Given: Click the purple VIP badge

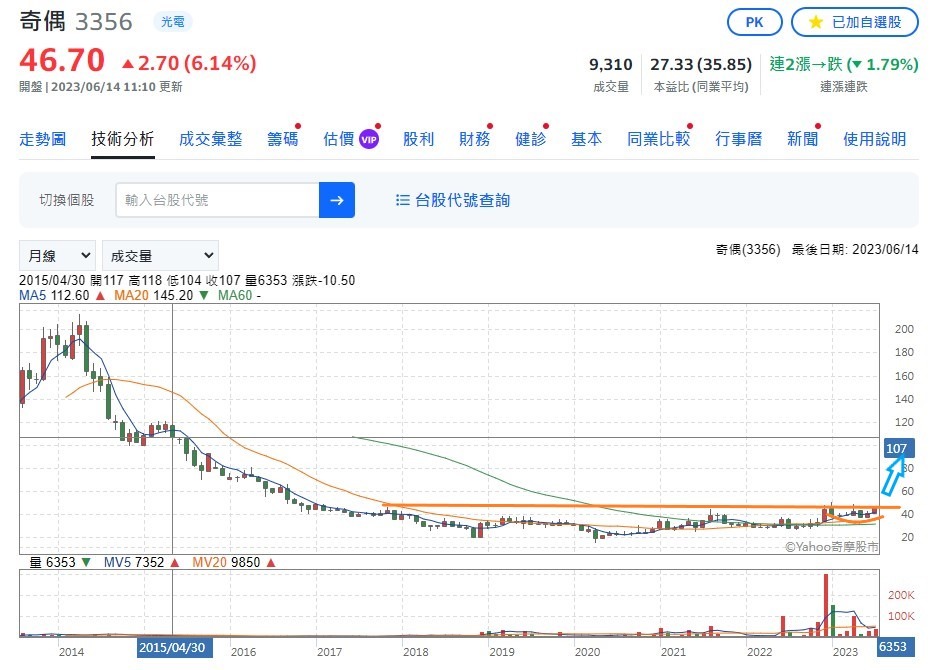Looking at the screenshot, I should [369, 139].
